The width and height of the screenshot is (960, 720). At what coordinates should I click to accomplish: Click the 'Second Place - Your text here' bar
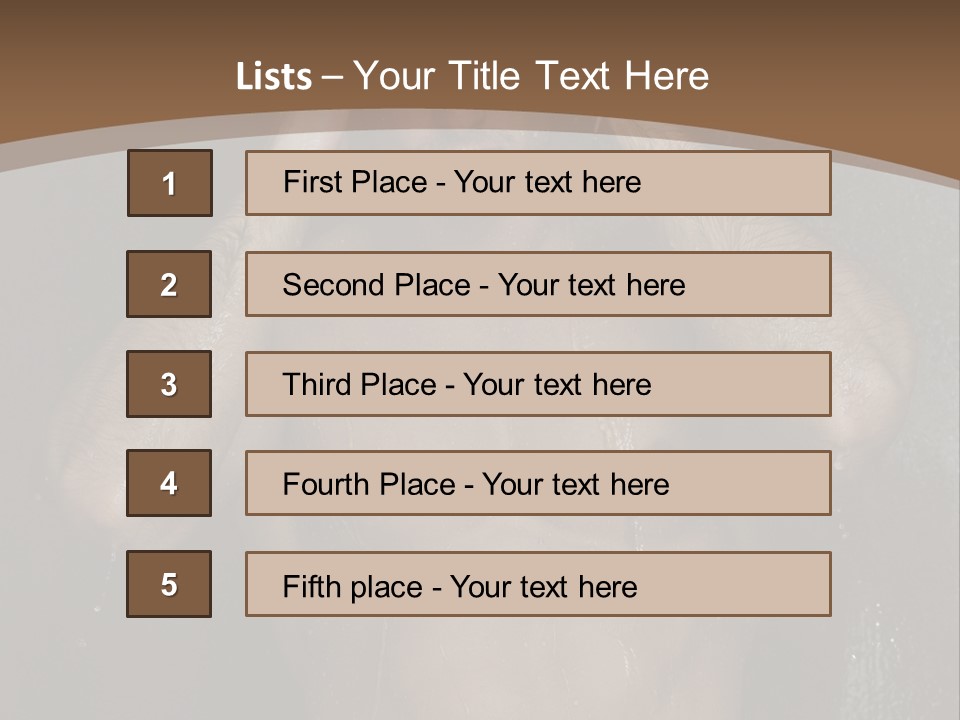(538, 284)
